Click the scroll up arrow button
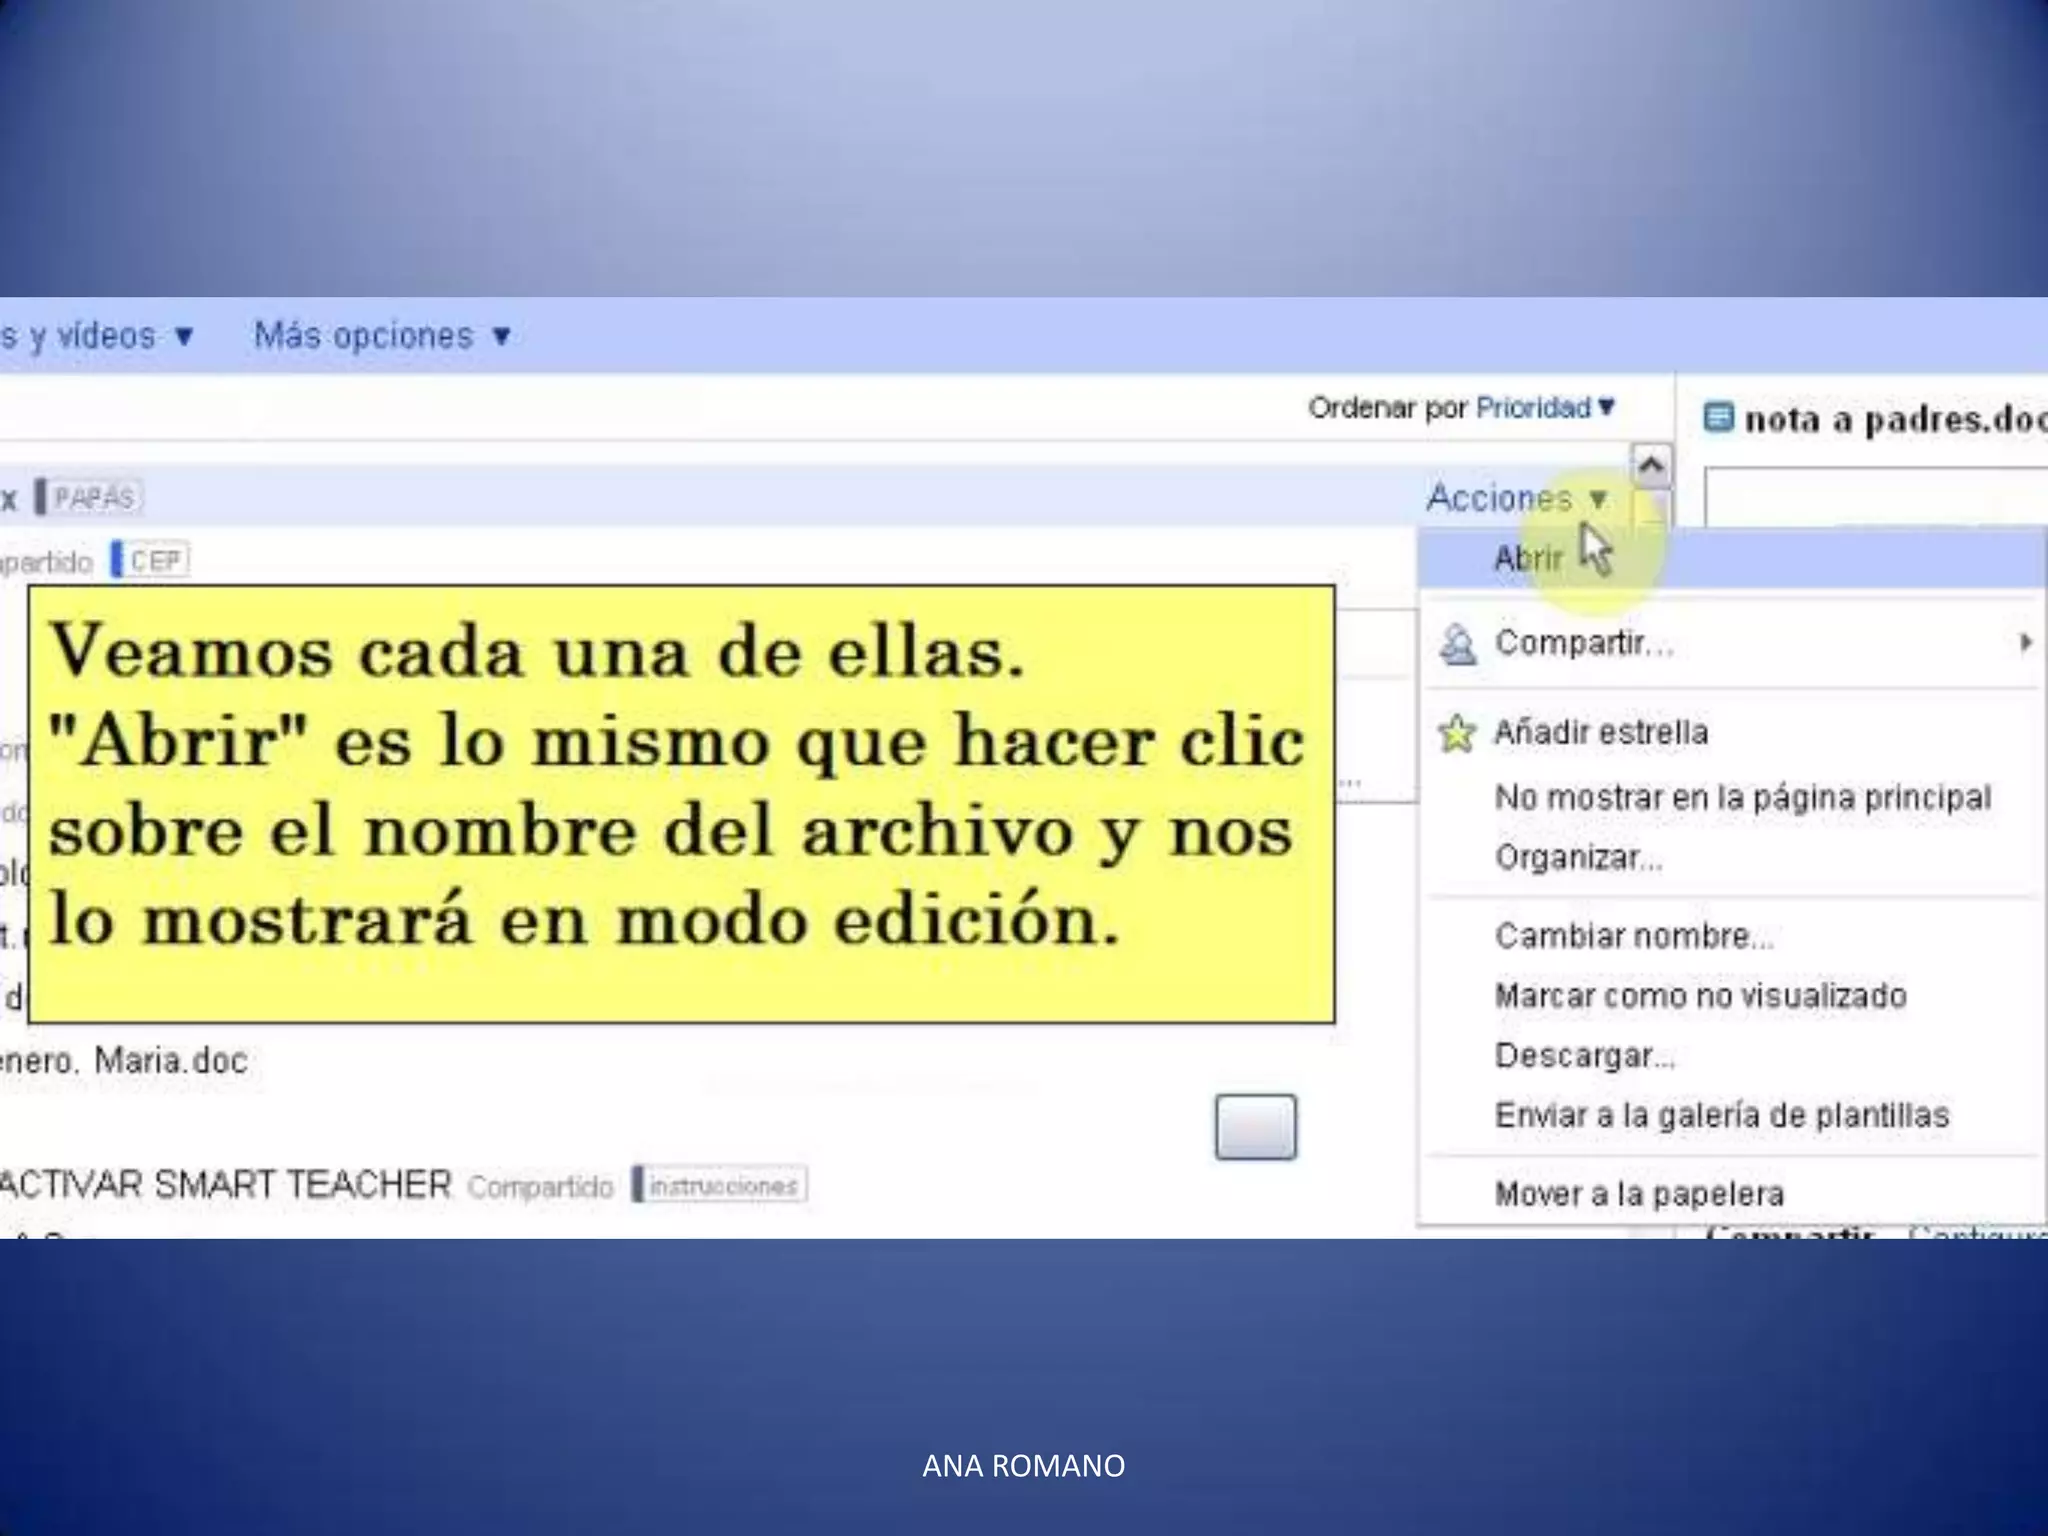Screen dimensions: 2048x1536 pyautogui.click(x=1651, y=465)
